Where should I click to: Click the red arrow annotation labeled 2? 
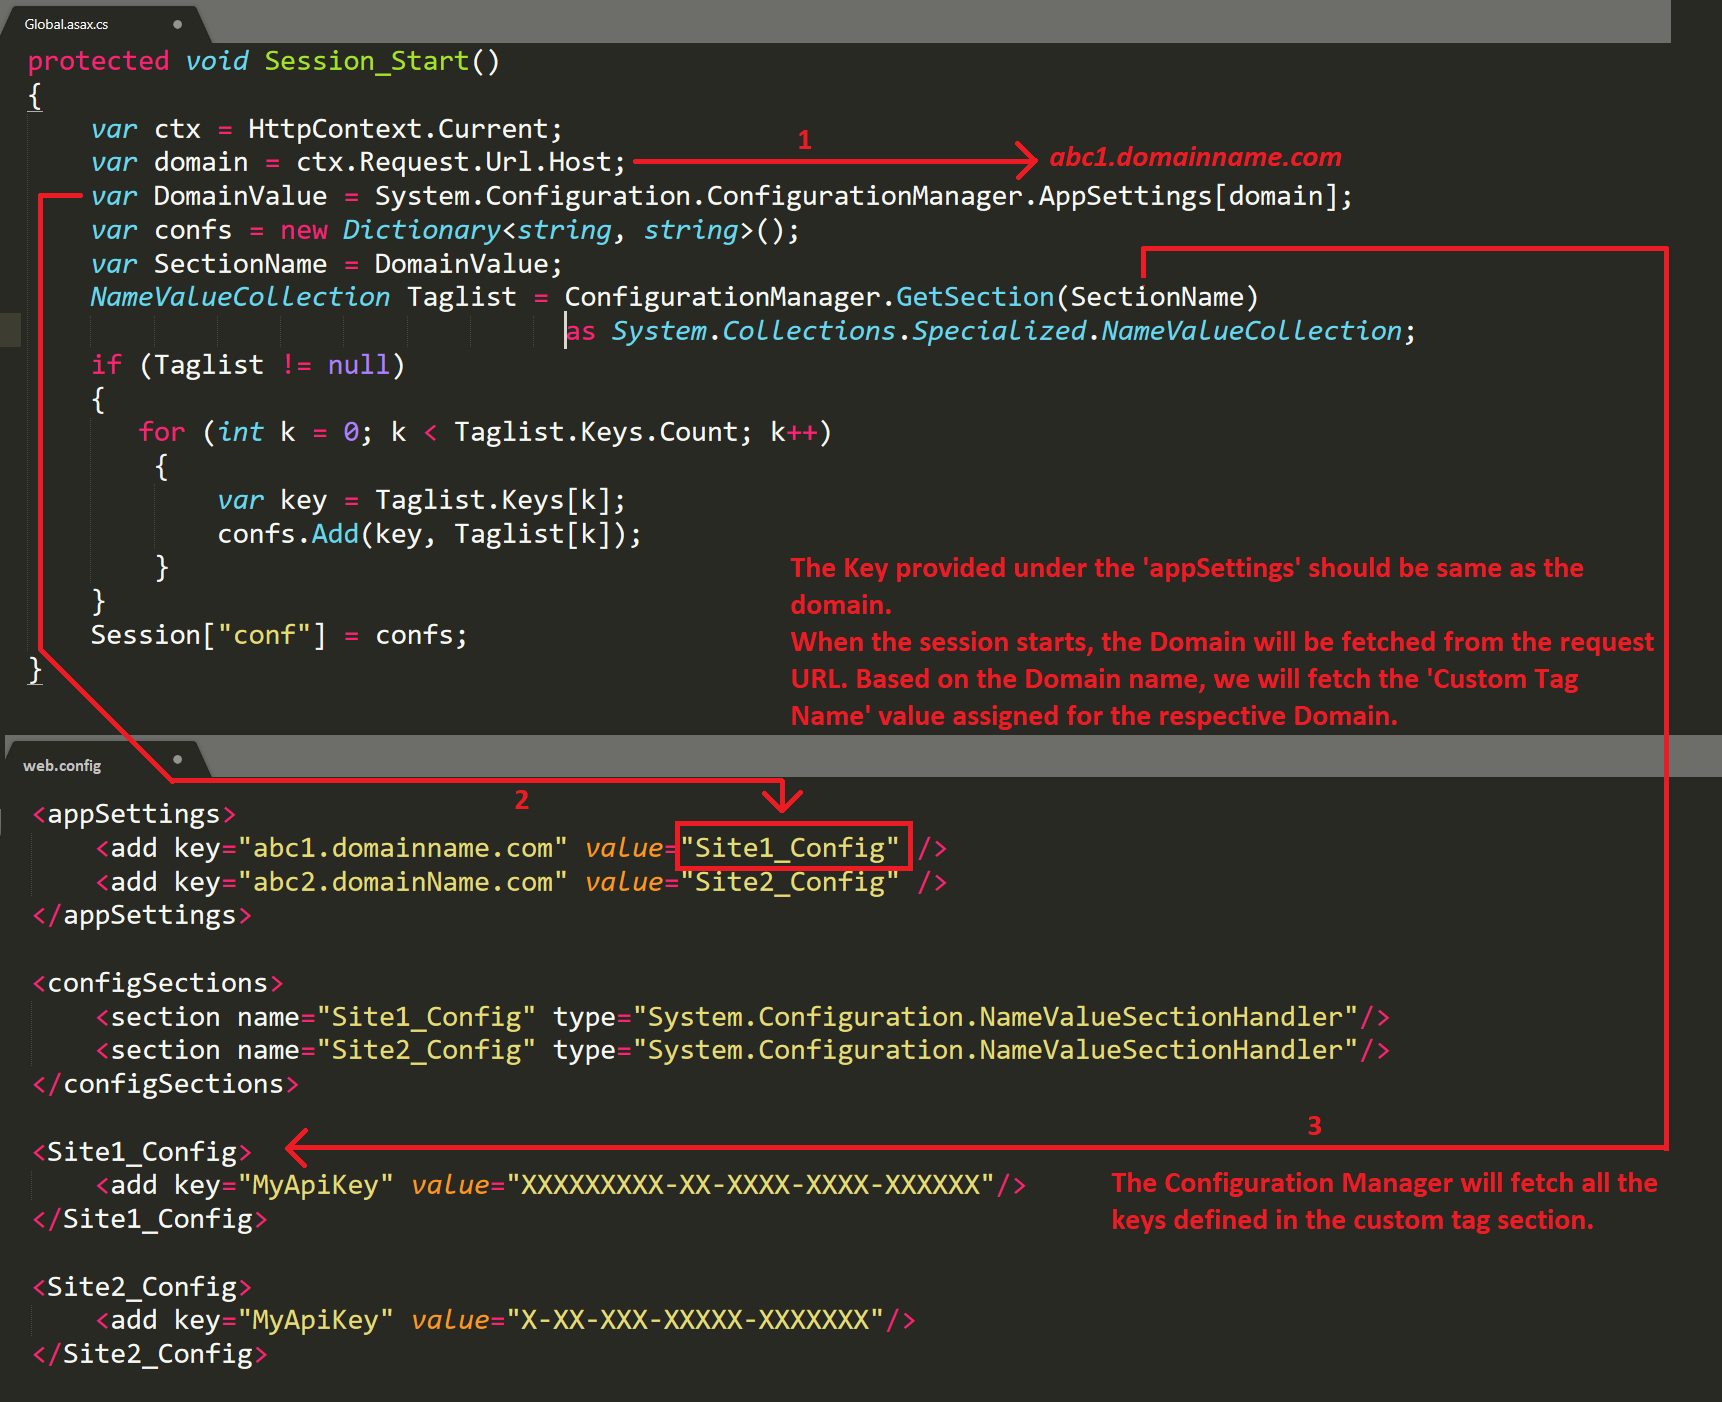click(521, 799)
